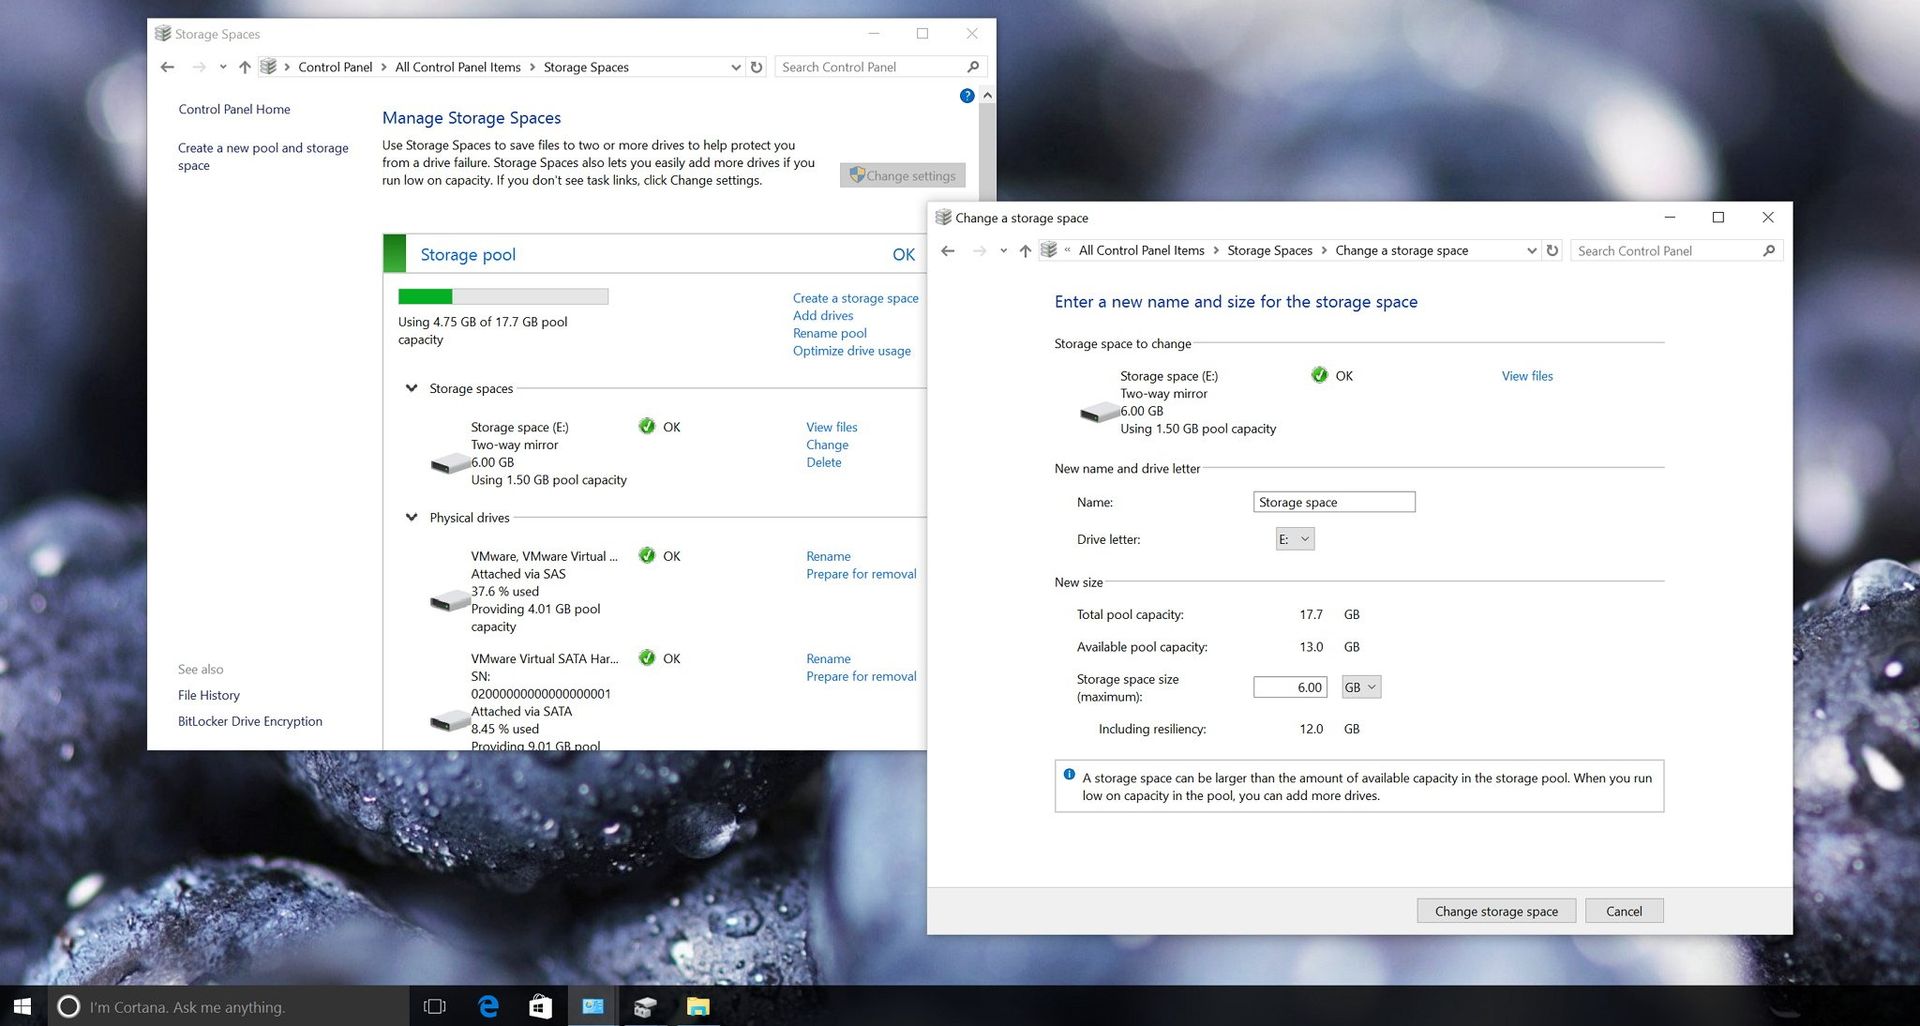Screen dimensions: 1920x1026
Task: Open the Change settings shield icon
Action: coord(858,175)
